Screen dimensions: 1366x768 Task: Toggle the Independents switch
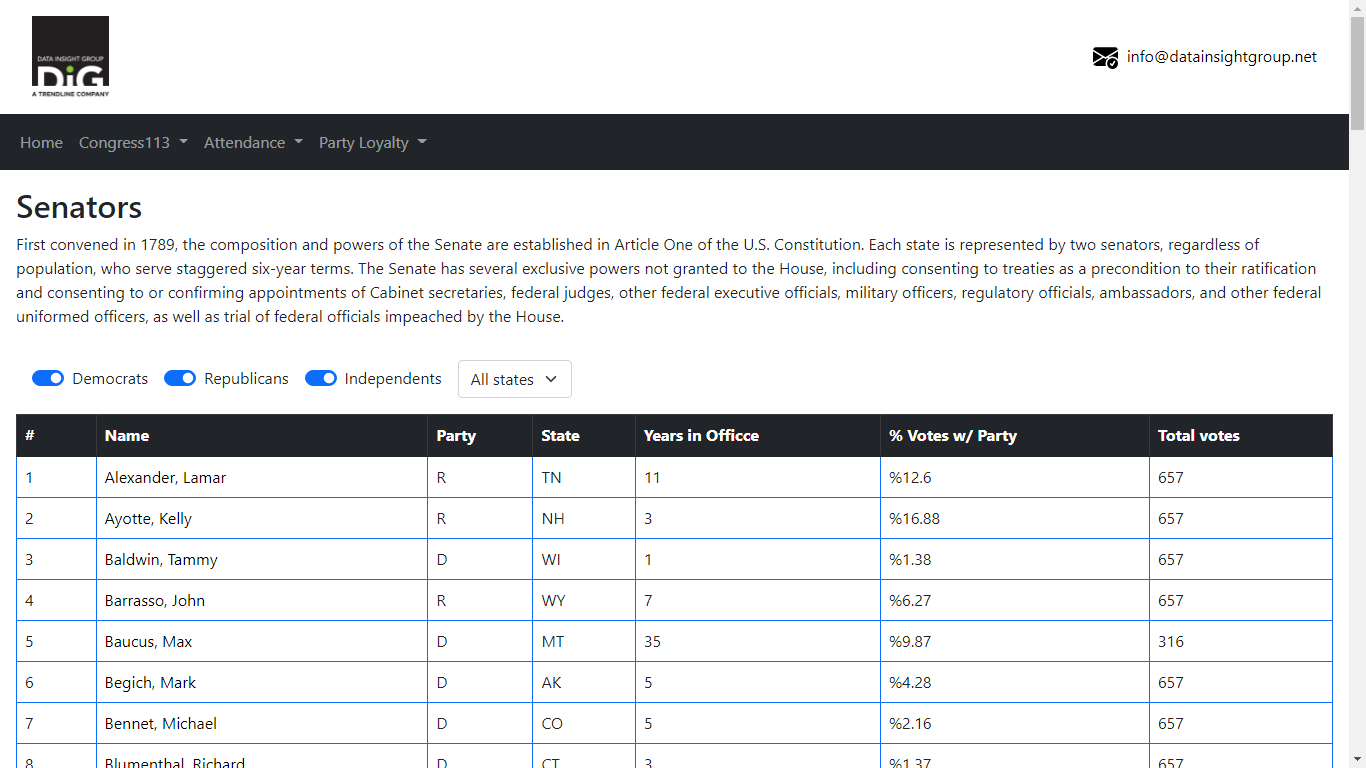(x=321, y=378)
